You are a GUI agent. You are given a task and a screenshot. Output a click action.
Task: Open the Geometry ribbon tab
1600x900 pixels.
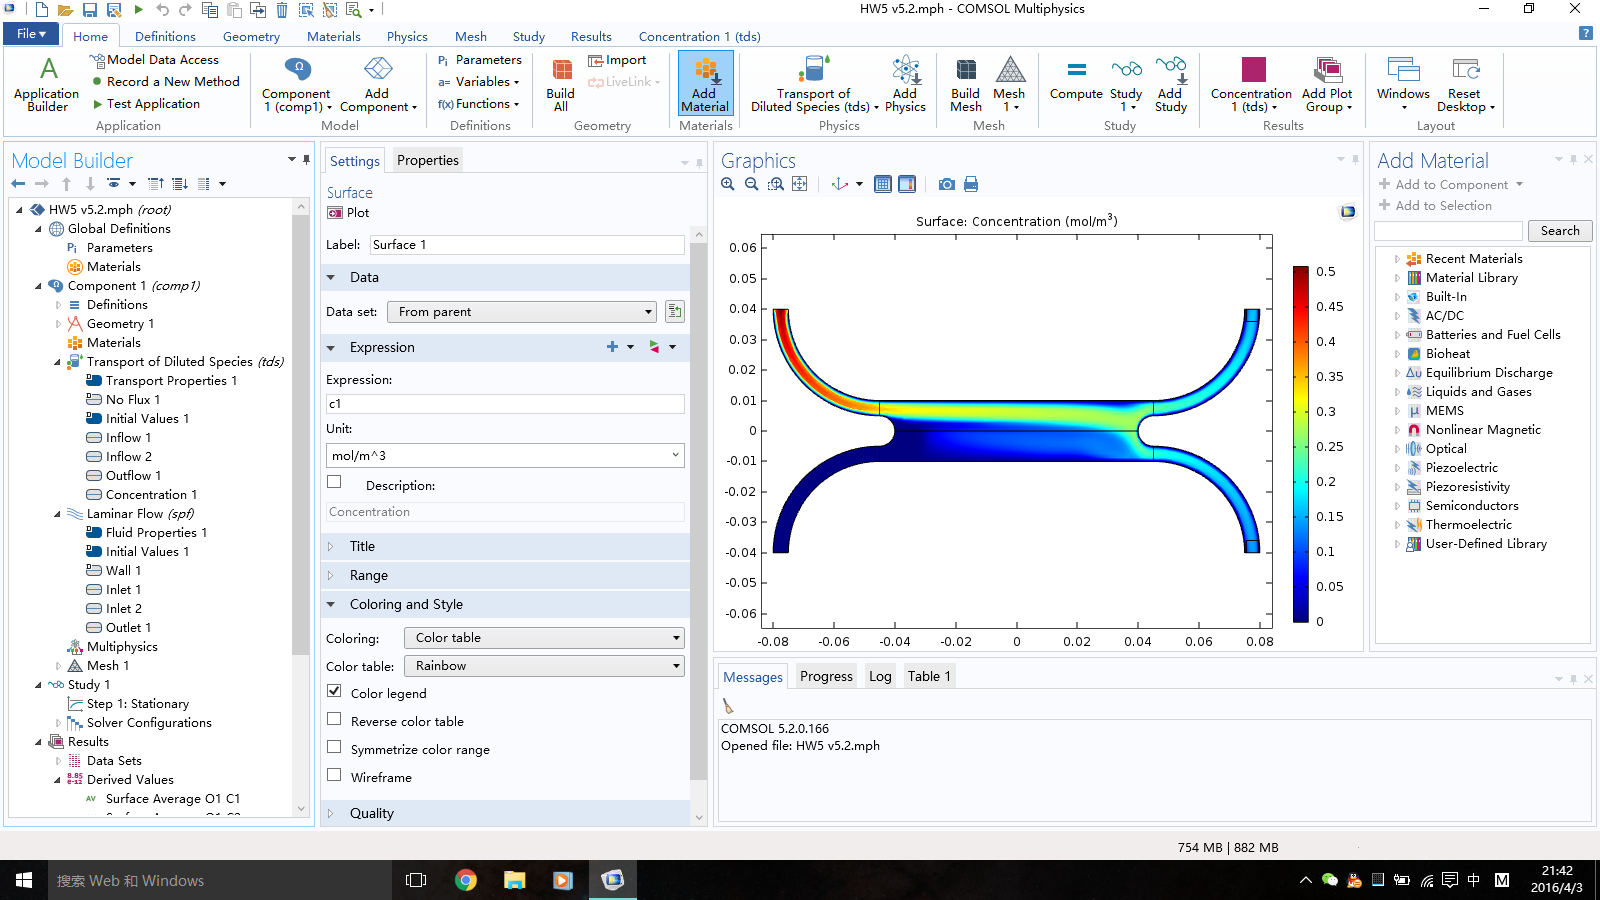251,36
